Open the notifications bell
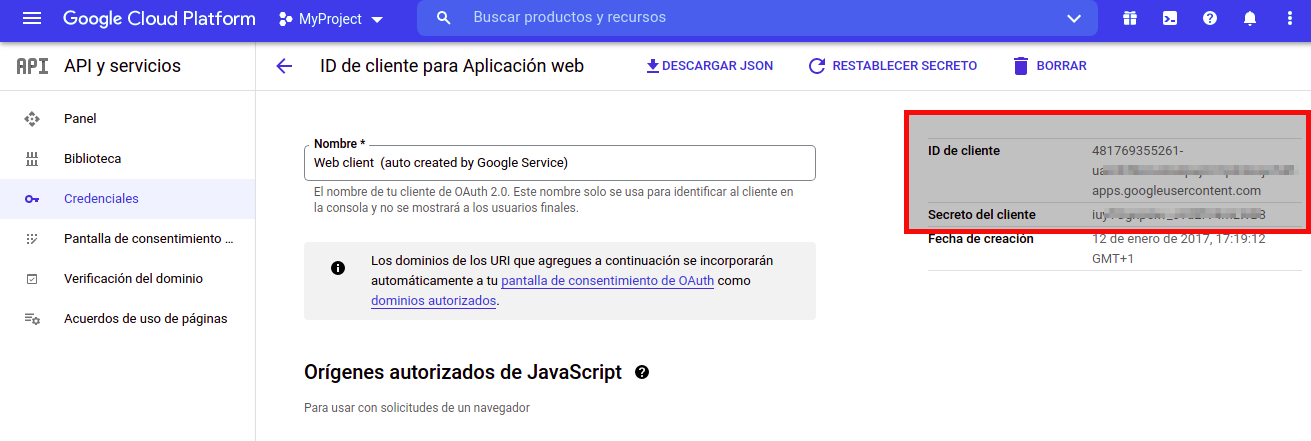 click(1249, 19)
